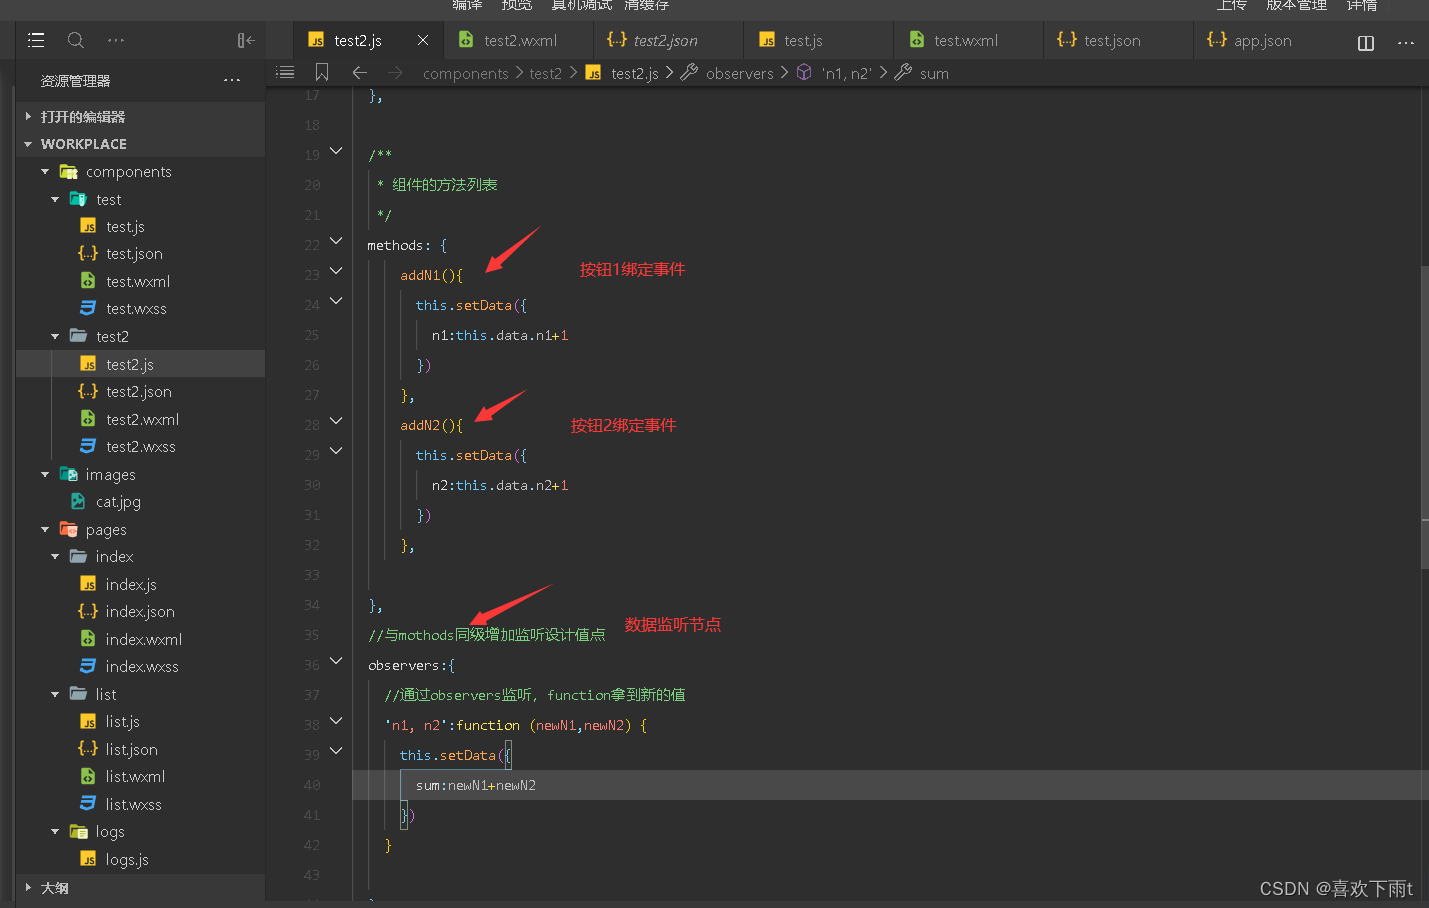Open the test2.wxml tab

click(519, 40)
